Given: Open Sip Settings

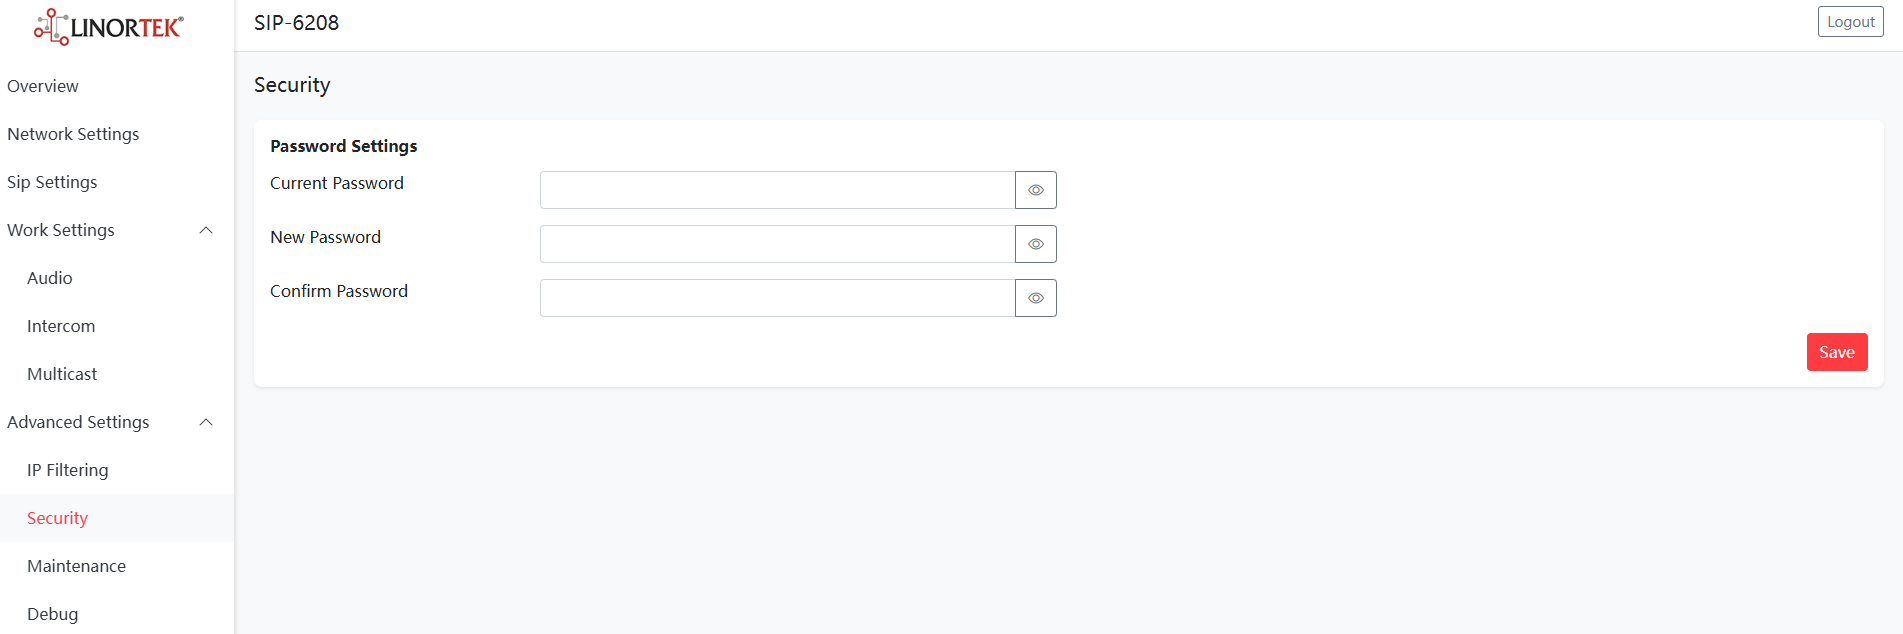Looking at the screenshot, I should click(52, 182).
